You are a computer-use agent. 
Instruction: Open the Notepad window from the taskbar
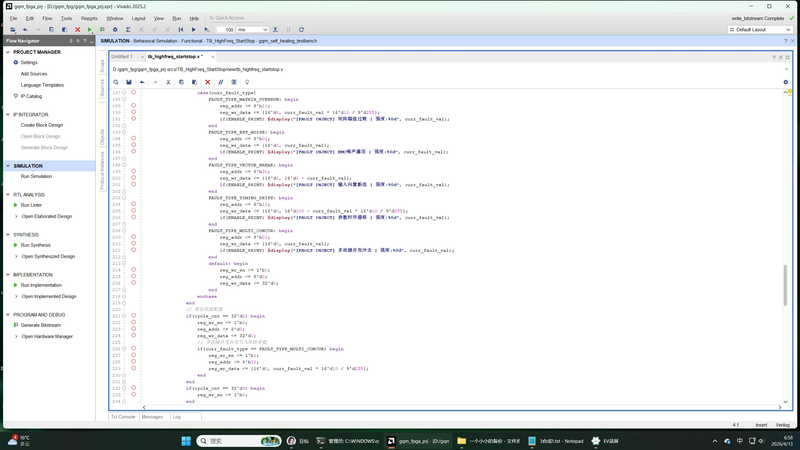pos(555,441)
